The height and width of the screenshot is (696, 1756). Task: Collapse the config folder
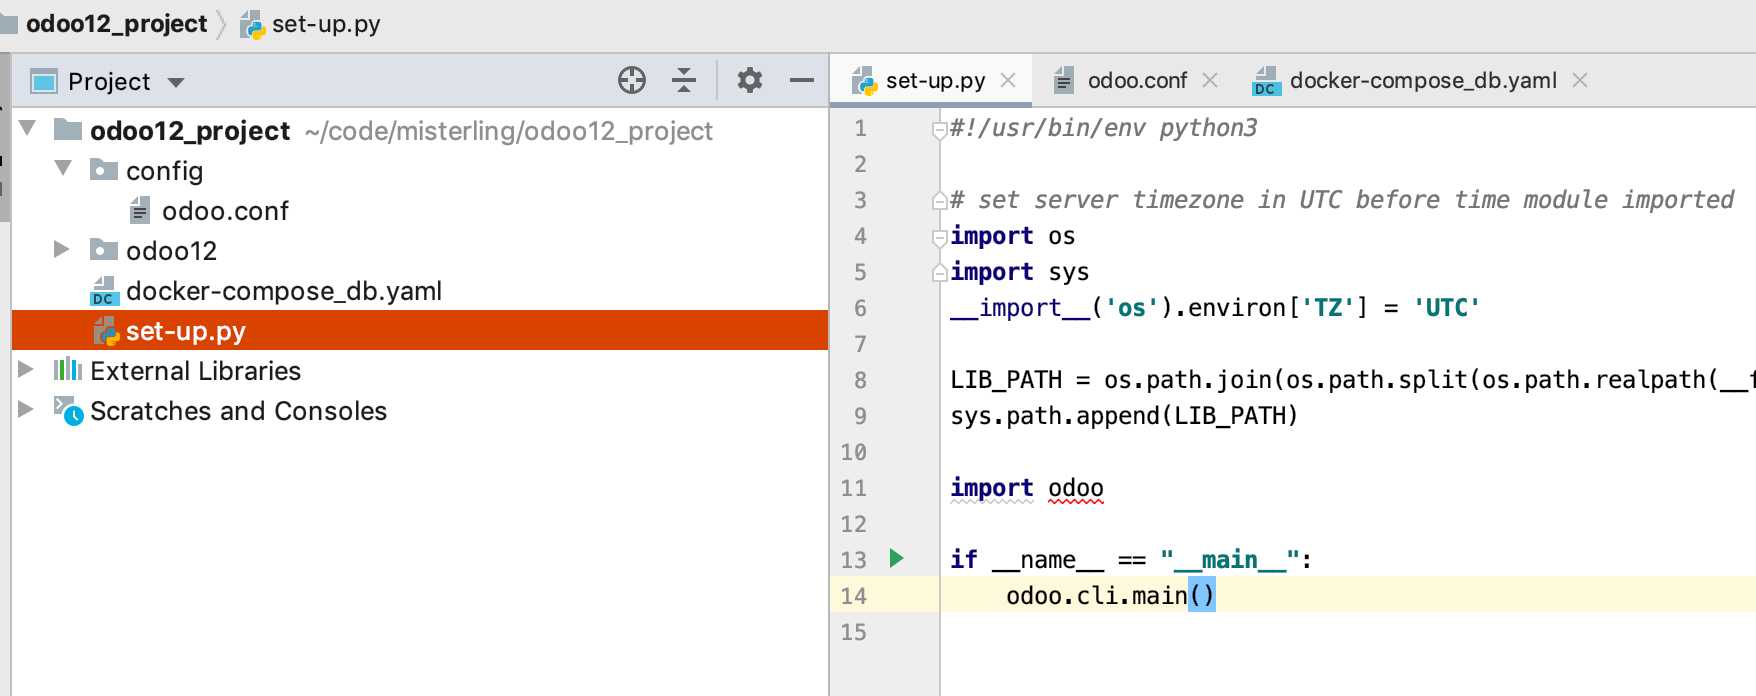[x=64, y=169]
